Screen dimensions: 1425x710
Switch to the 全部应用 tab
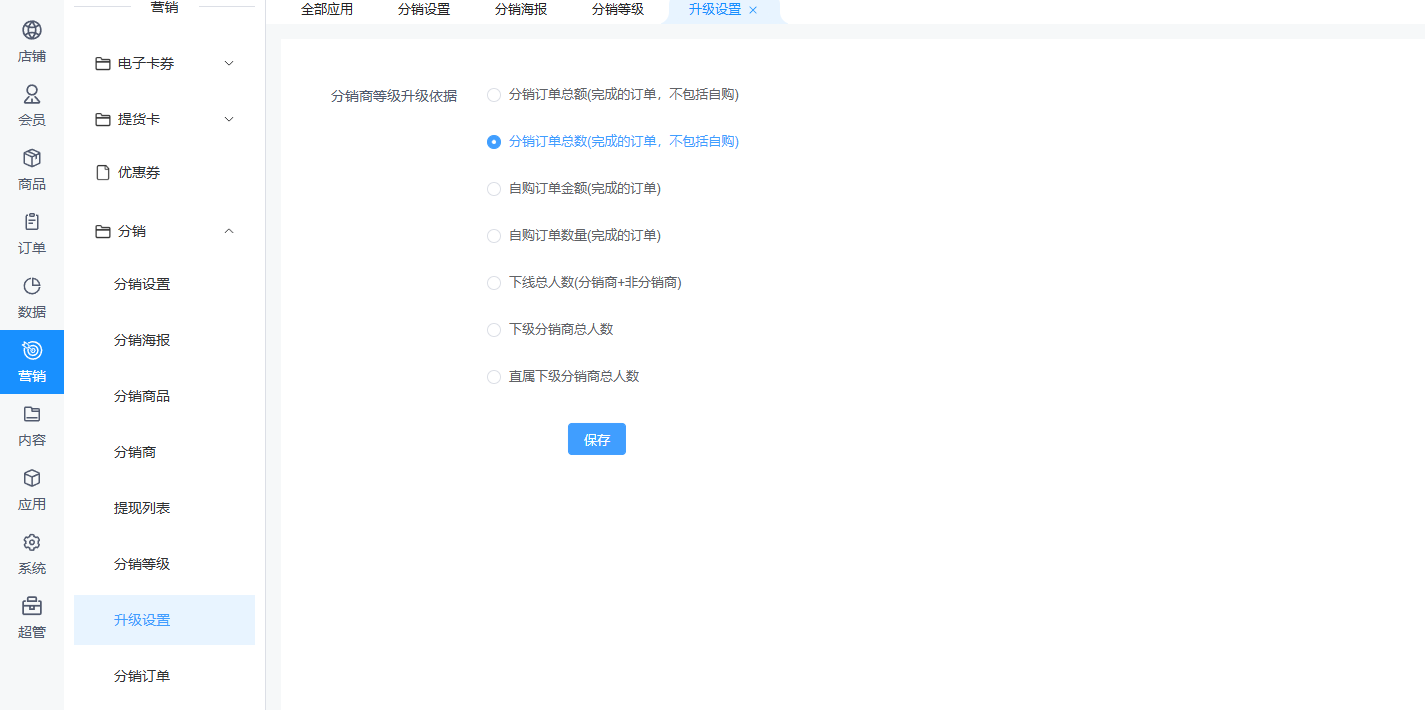(x=327, y=10)
